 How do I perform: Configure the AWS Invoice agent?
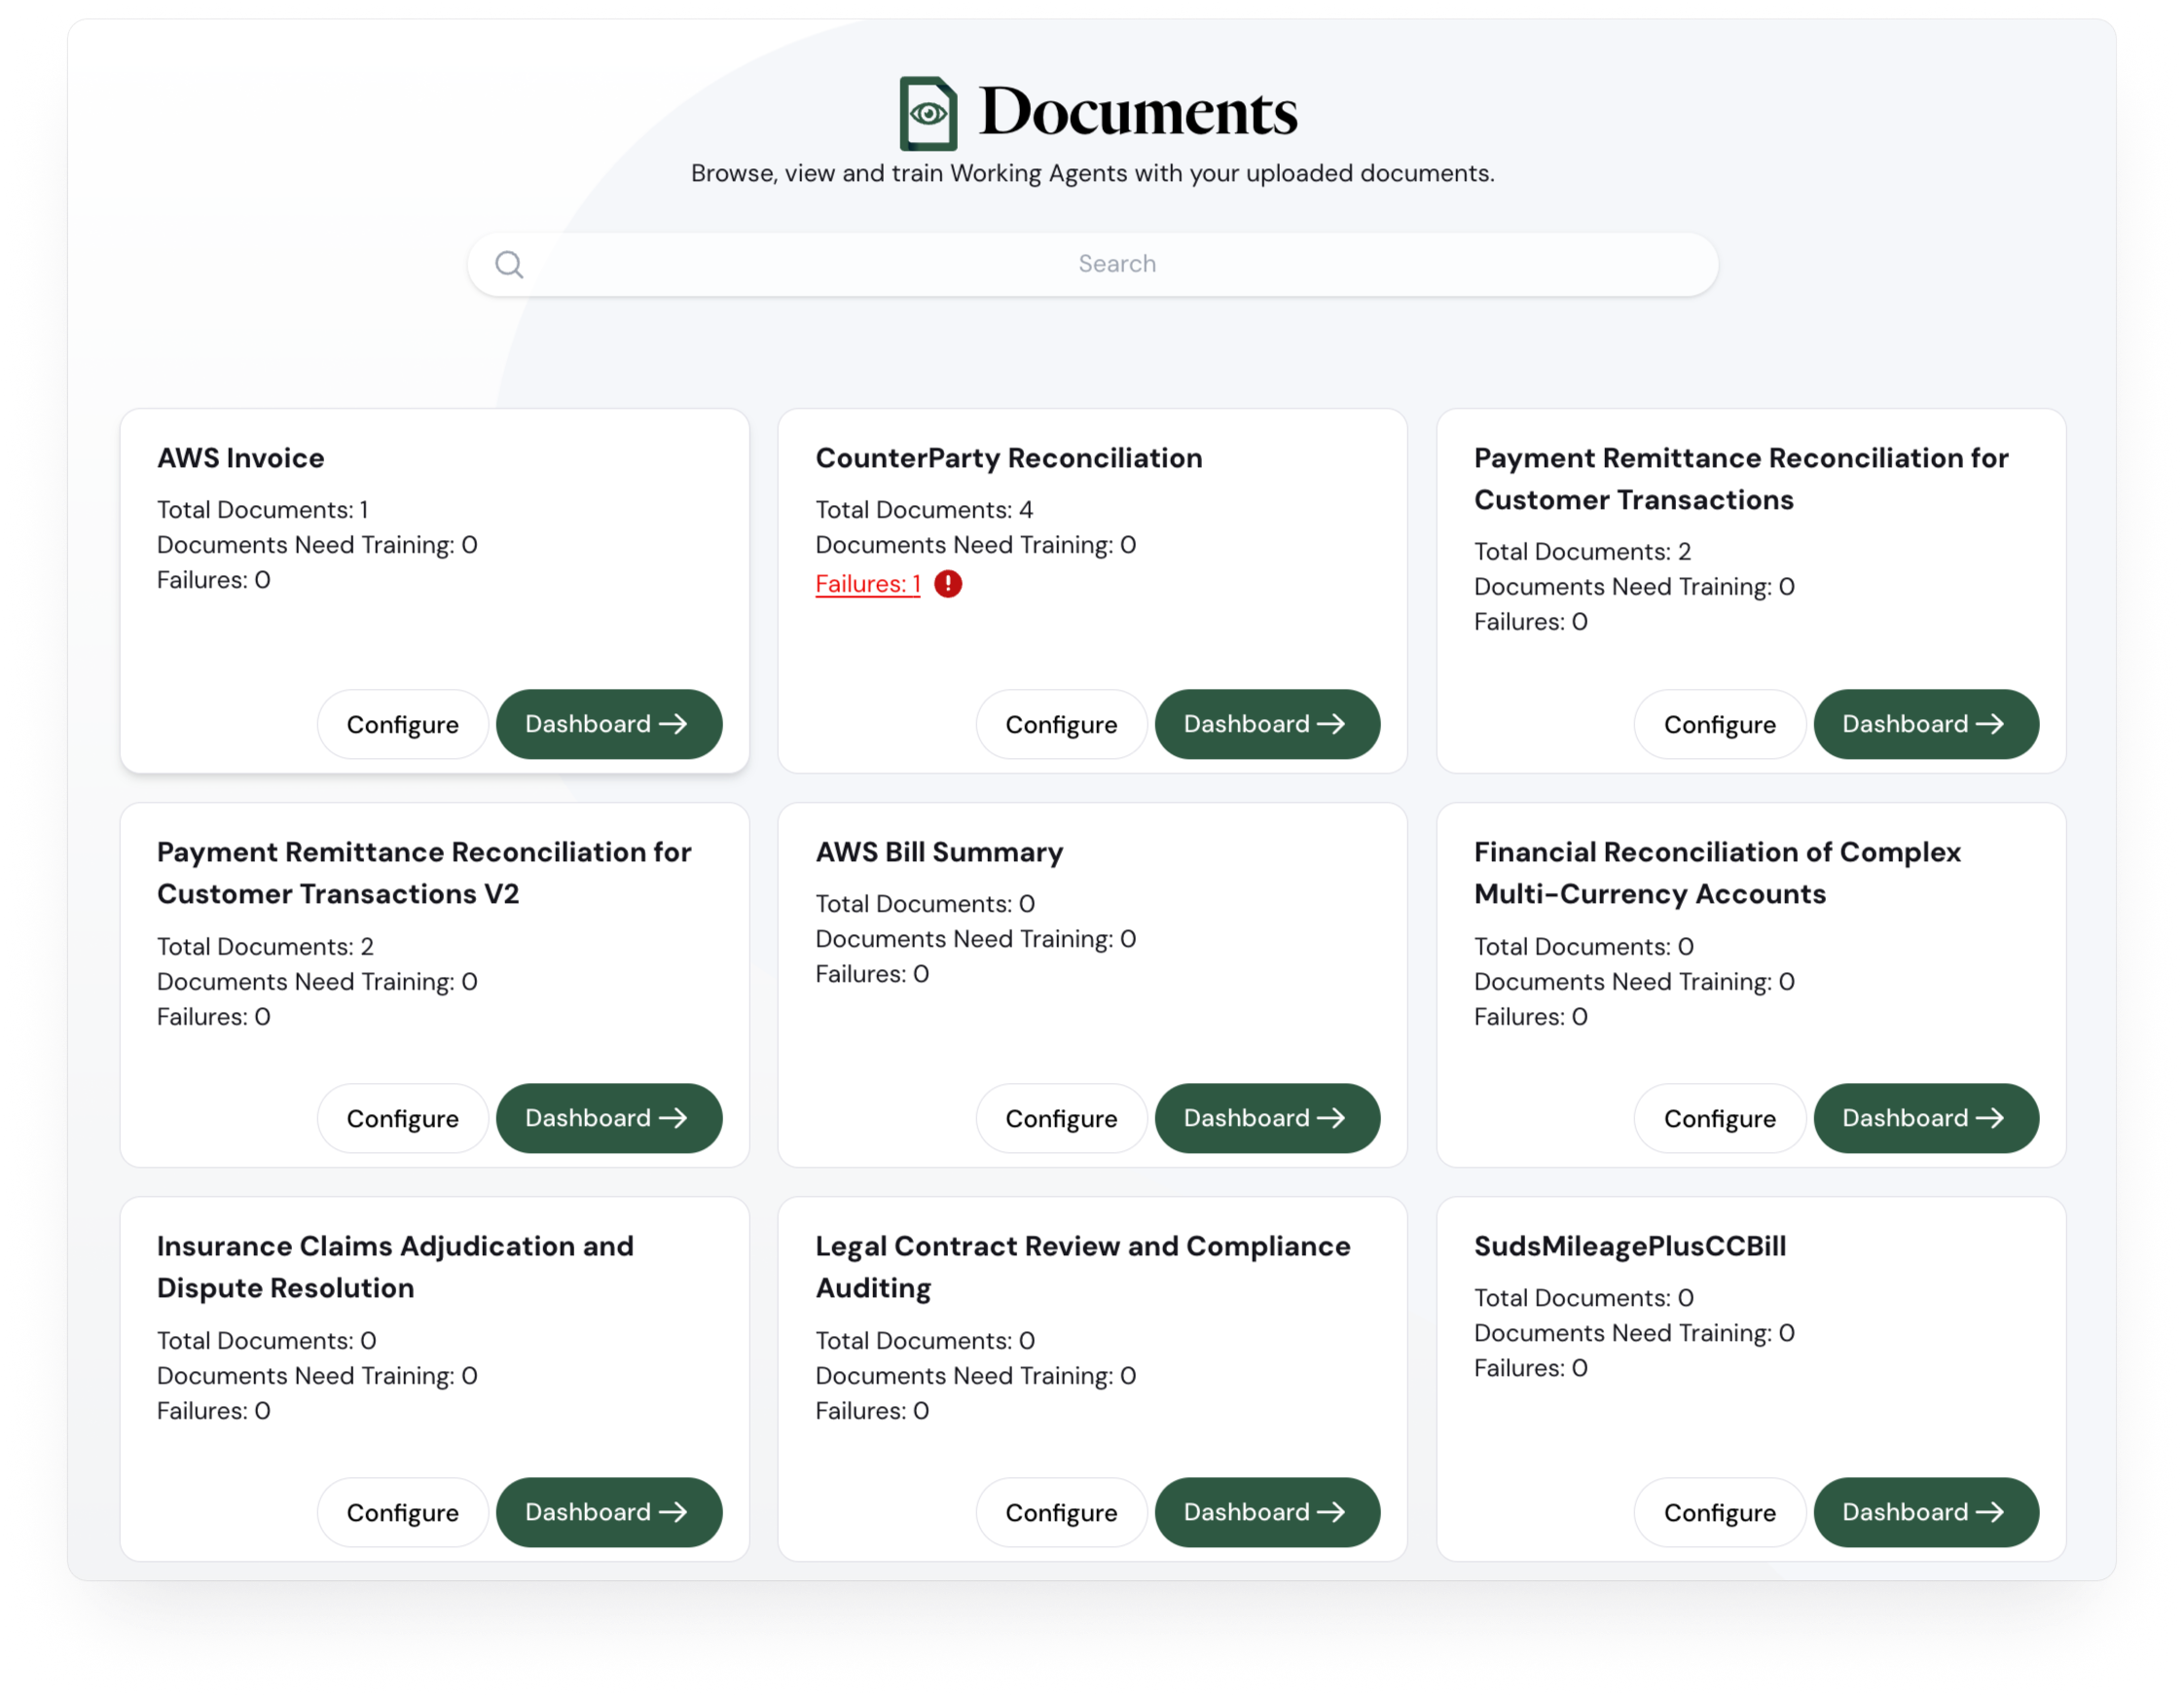(x=403, y=724)
